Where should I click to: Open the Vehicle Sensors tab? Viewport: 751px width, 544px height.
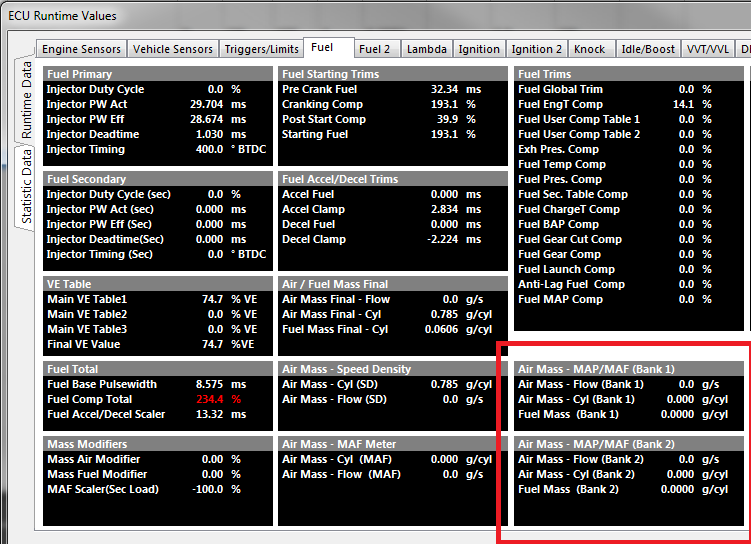[x=173, y=49]
